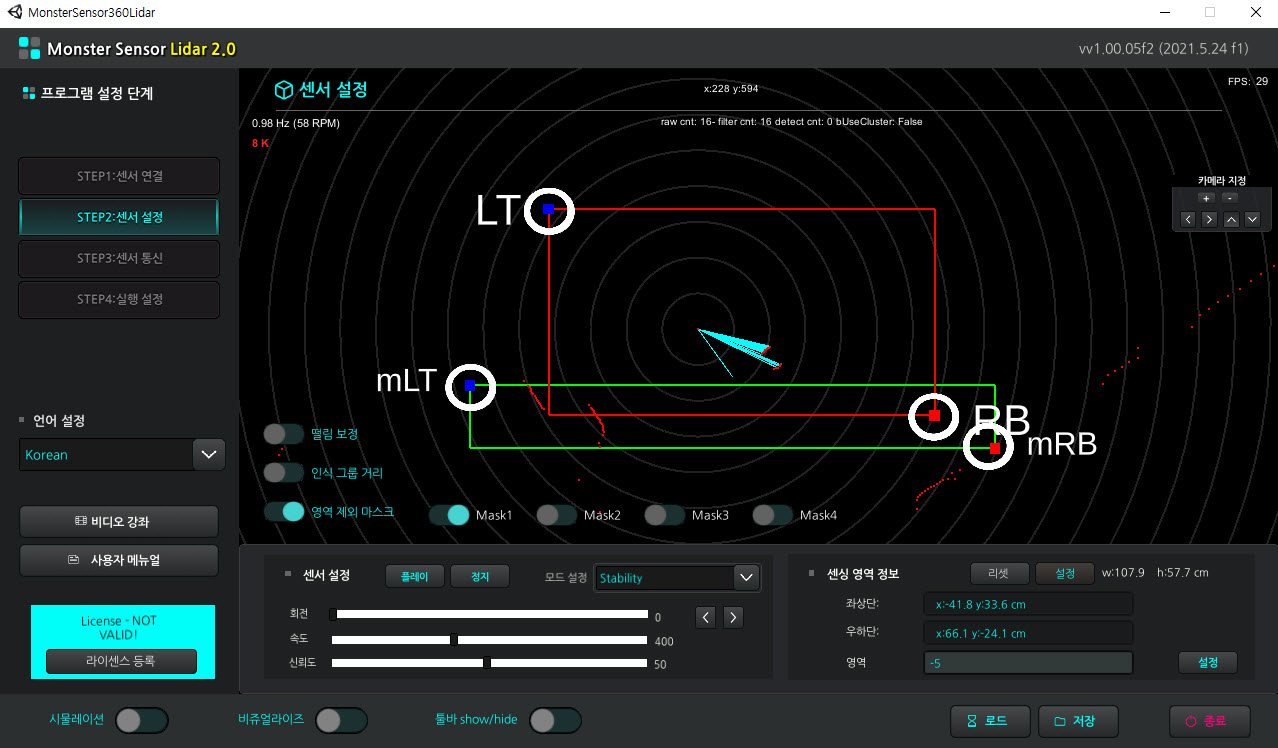The image size is (1278, 748).
Task: Open the 사용자 메뉴얼 user manual
Action: [x=119, y=560]
